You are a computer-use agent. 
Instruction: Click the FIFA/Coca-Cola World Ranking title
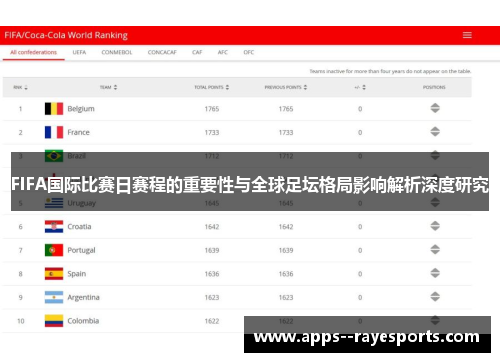pyautogui.click(x=66, y=35)
